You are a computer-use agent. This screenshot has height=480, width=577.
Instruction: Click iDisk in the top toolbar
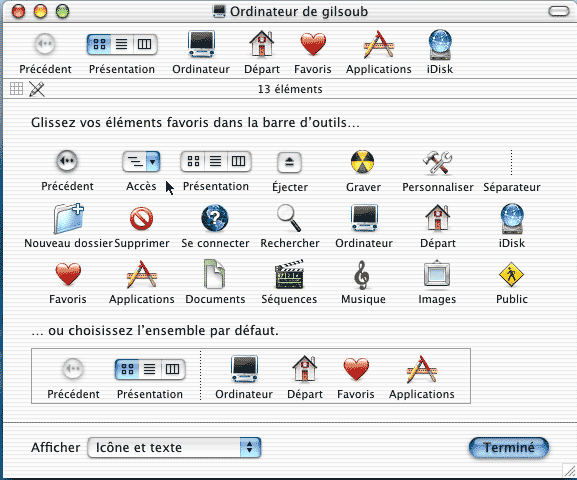point(440,52)
